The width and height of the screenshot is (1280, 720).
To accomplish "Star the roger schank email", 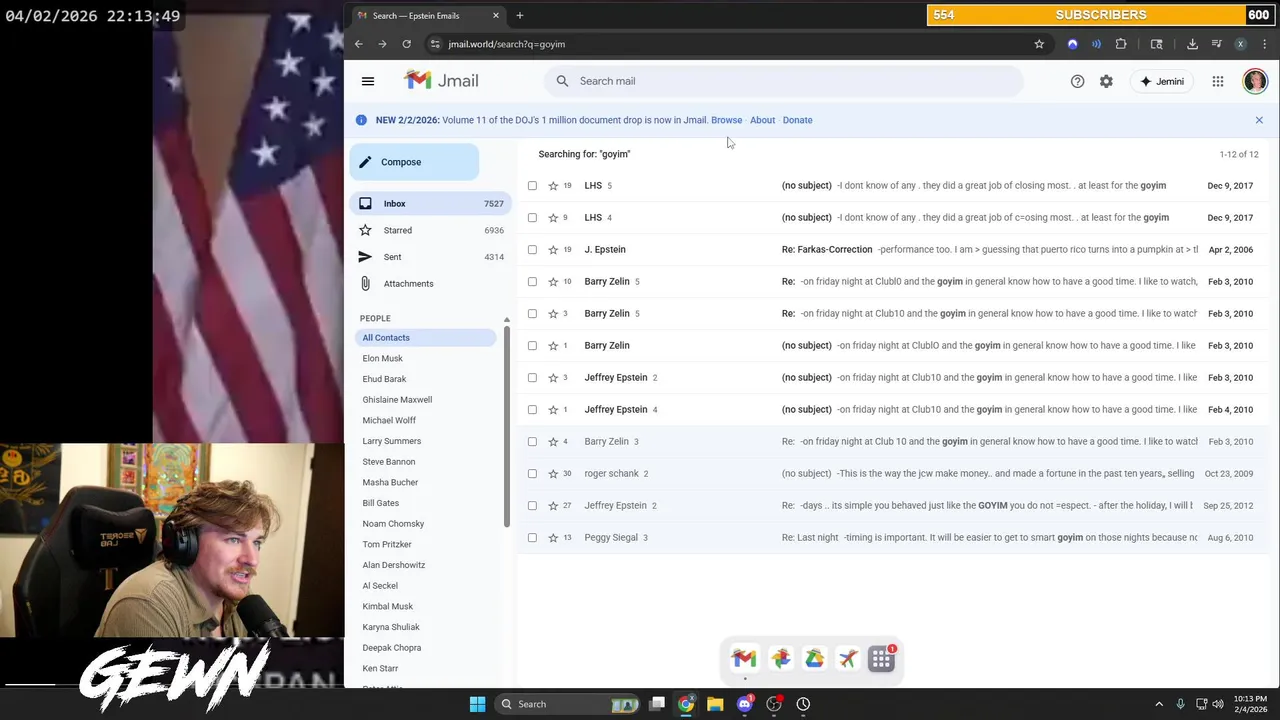I will click(x=553, y=474).
